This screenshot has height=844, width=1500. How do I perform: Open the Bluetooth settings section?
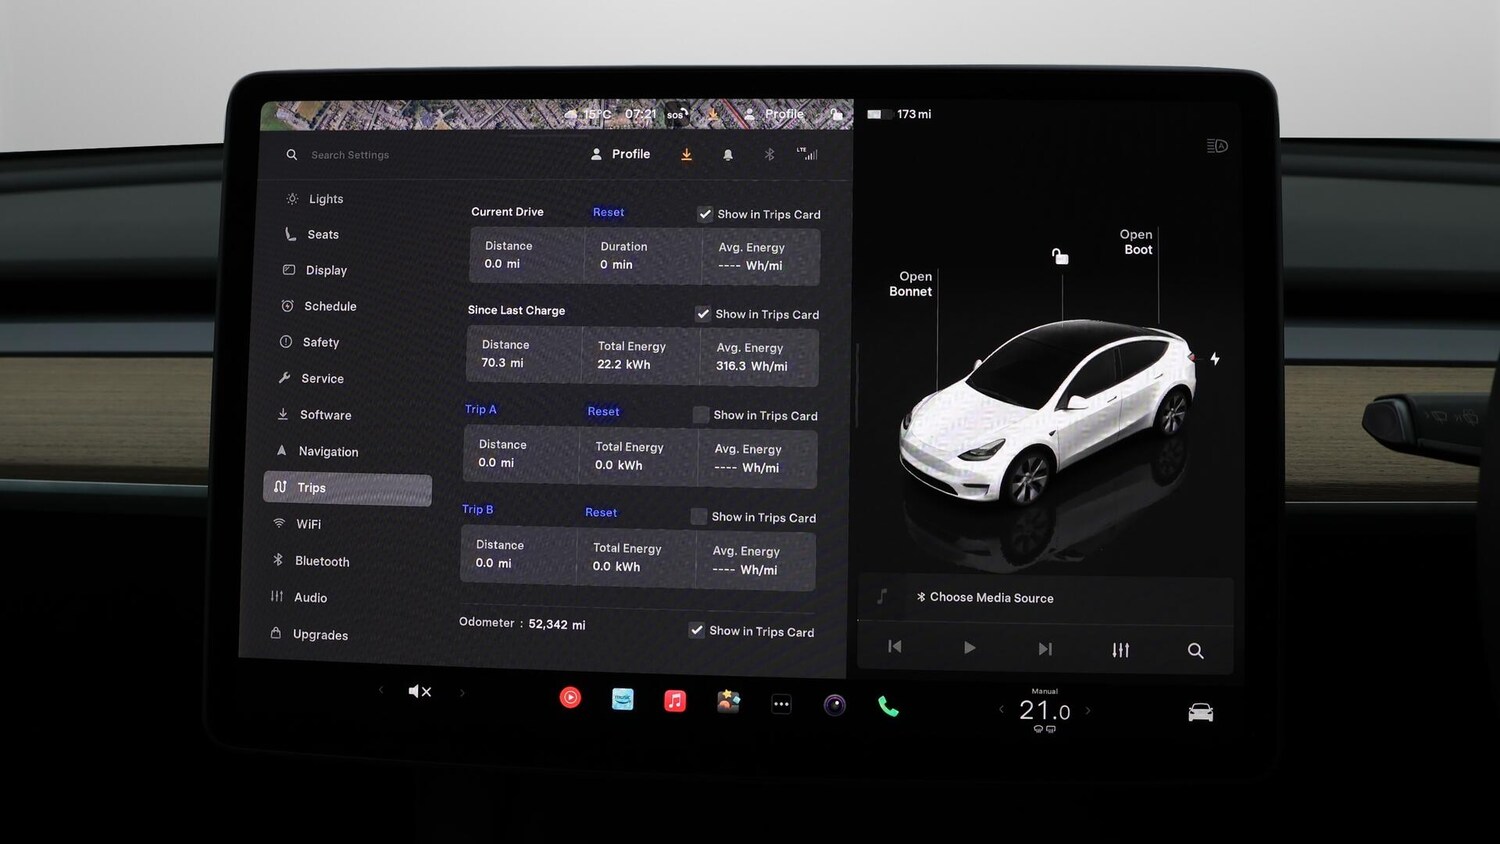point(322,561)
